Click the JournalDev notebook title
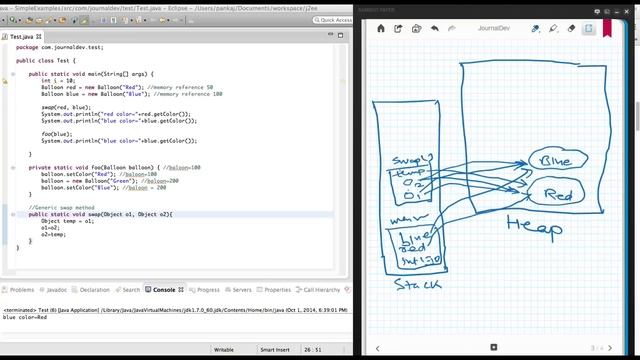 493,28
